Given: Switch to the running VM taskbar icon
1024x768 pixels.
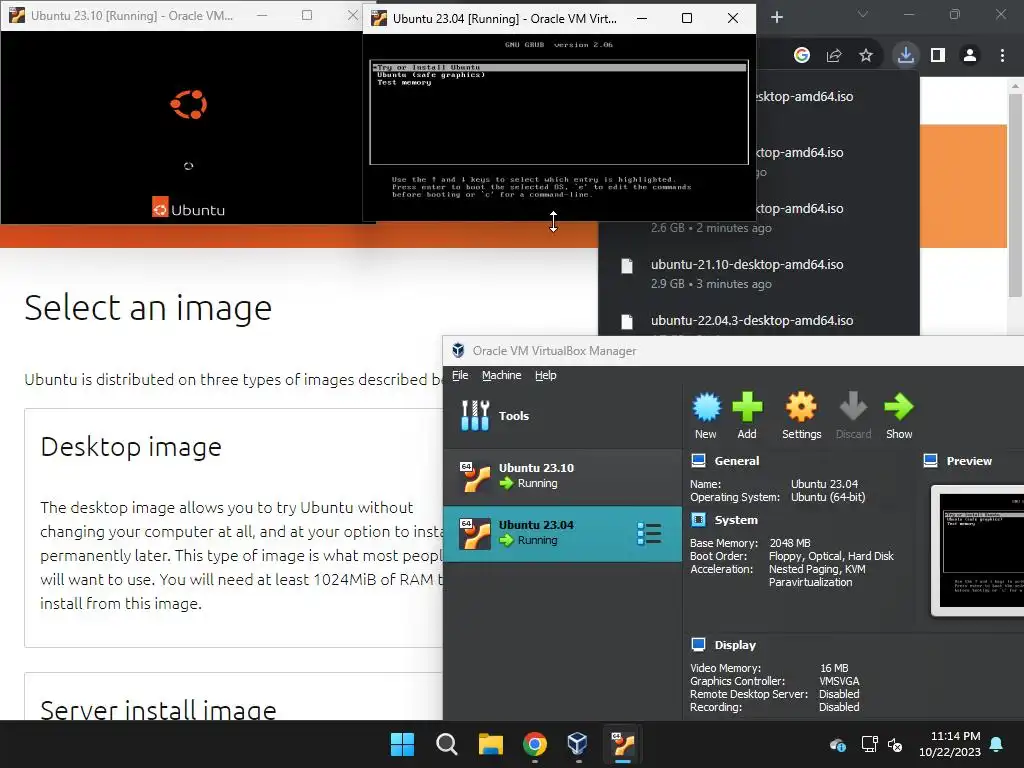Looking at the screenshot, I should pos(622,744).
